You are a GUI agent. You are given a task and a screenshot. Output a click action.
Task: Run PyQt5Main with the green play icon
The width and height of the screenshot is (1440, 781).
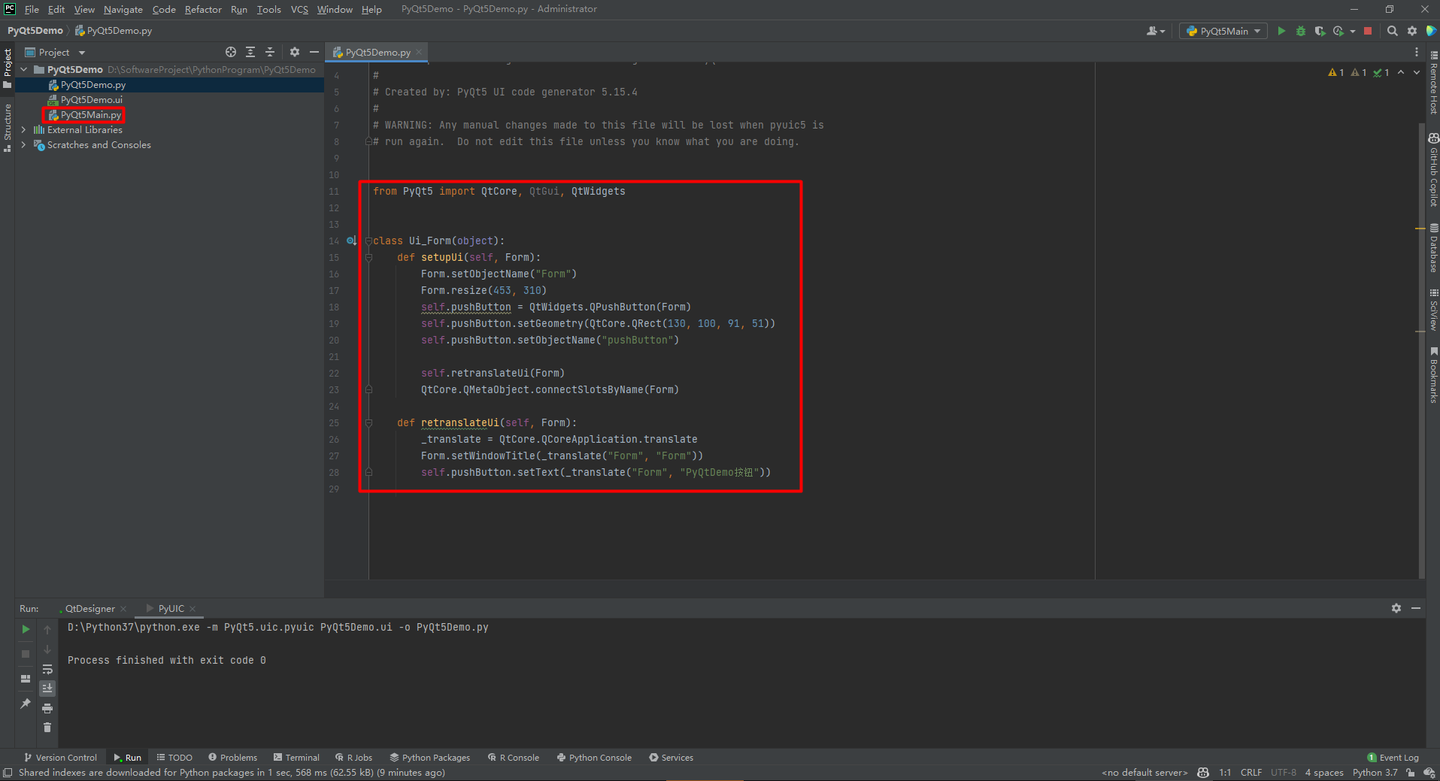point(1281,31)
